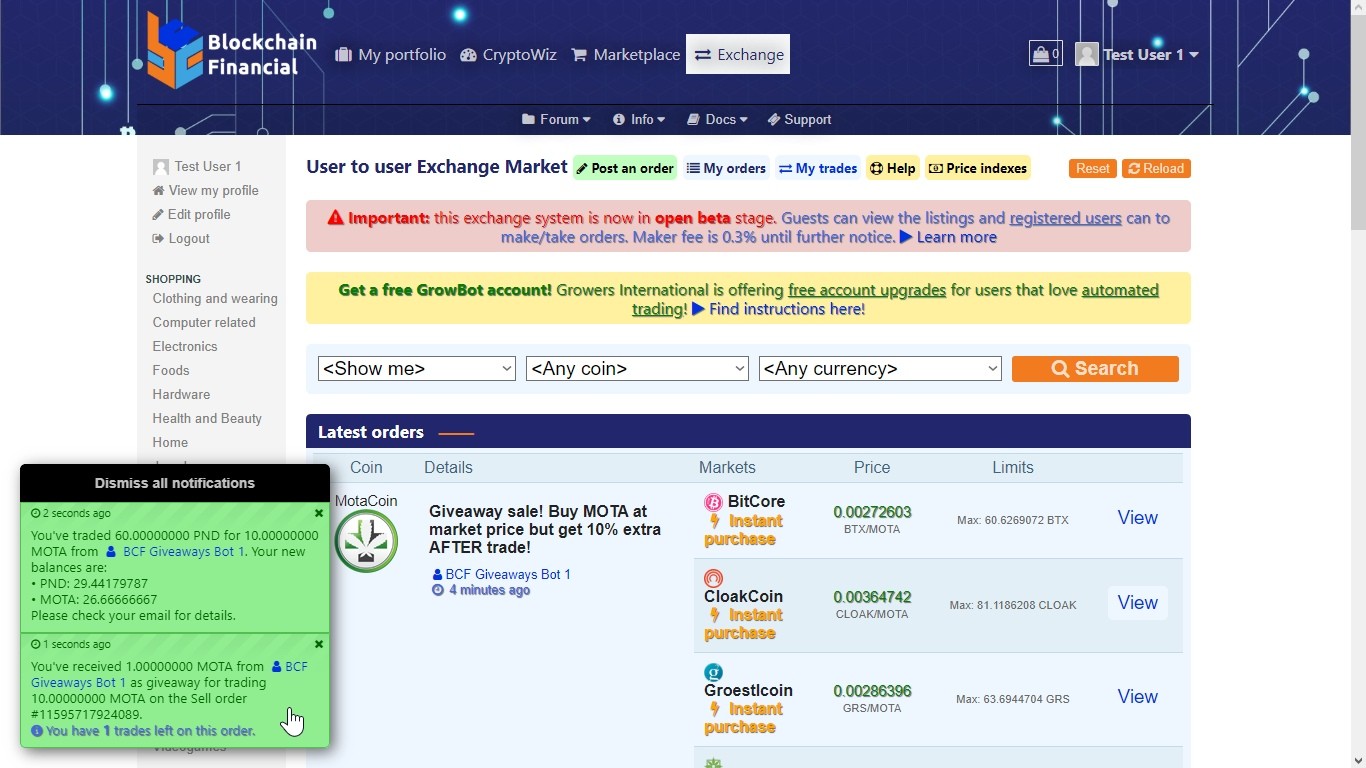Open the Any currency dropdown
This screenshot has width=1366, height=768.
point(880,369)
